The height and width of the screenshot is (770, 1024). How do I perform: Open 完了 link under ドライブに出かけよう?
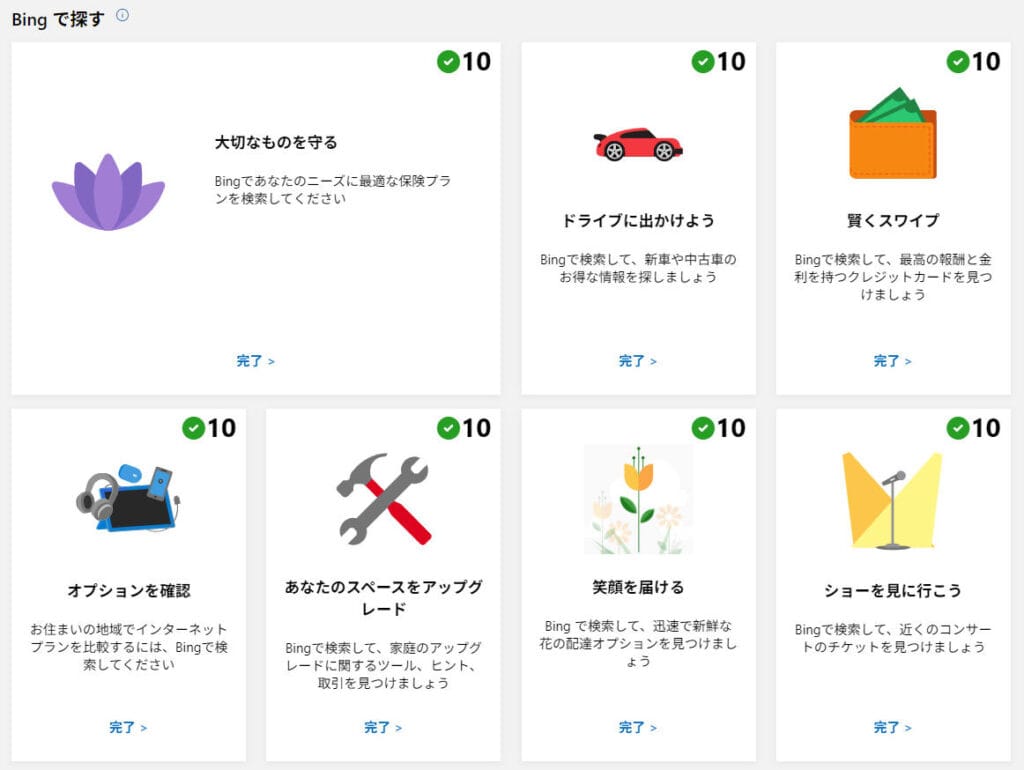coord(637,361)
